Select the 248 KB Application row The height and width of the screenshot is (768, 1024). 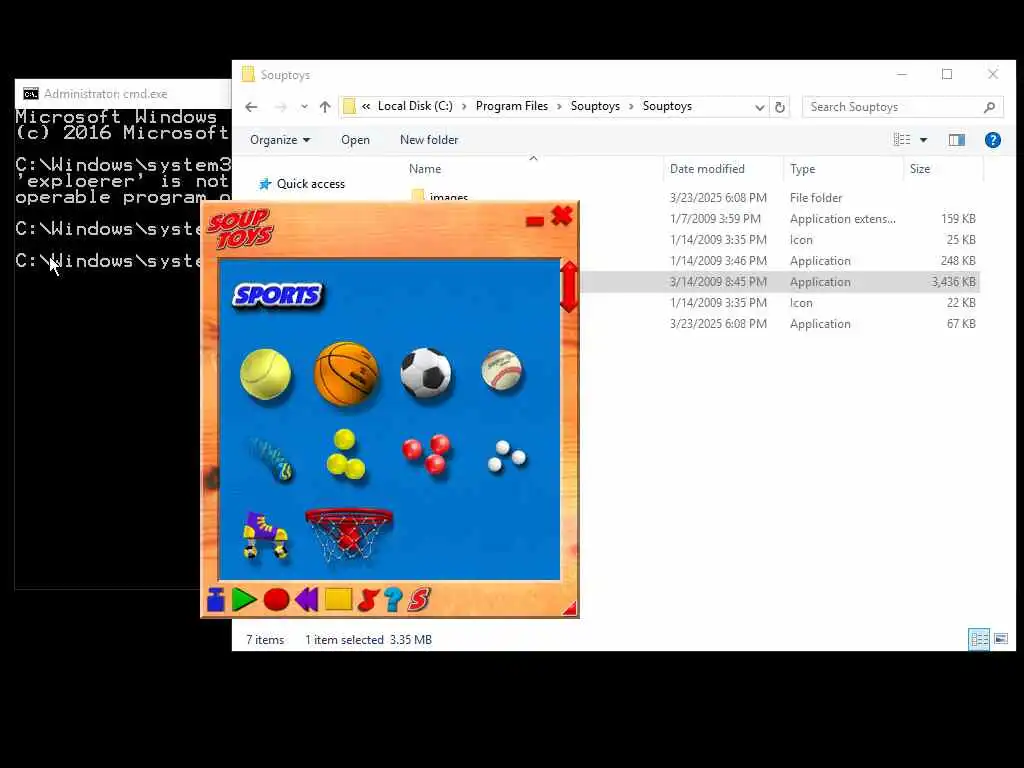[780, 261]
